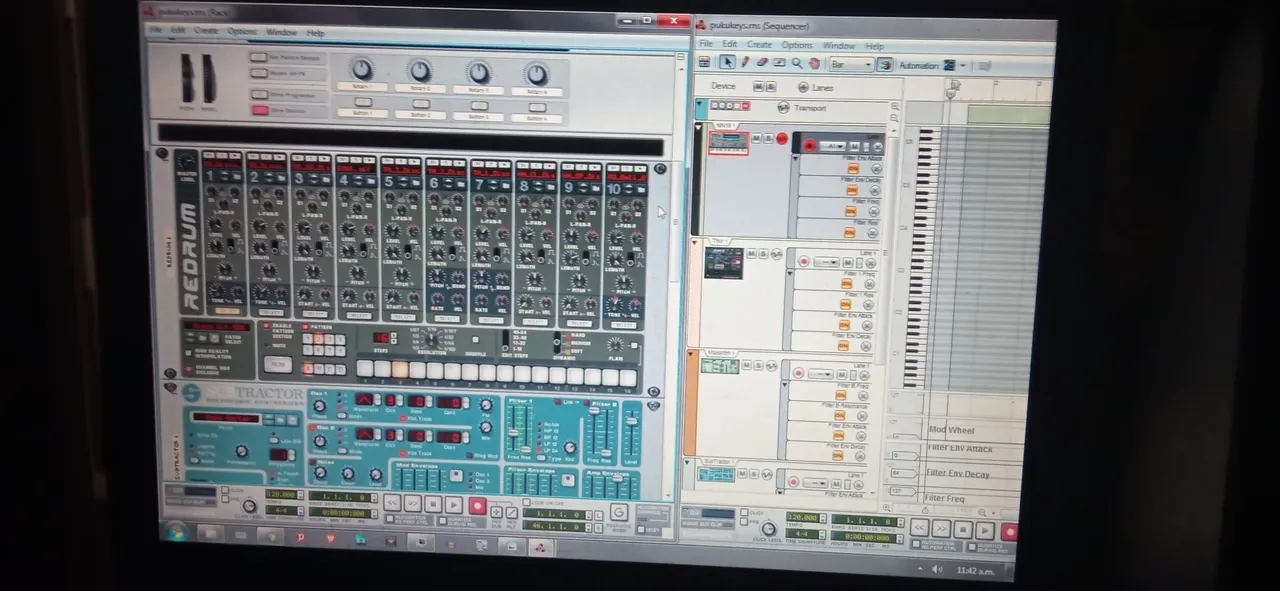The image size is (1280, 591).
Task: Select the NN19 1 device thumbnail
Action: [x=728, y=142]
